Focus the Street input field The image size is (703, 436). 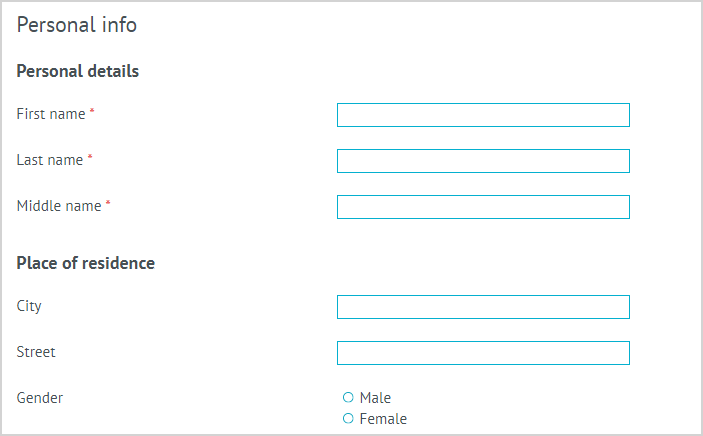[x=483, y=353]
